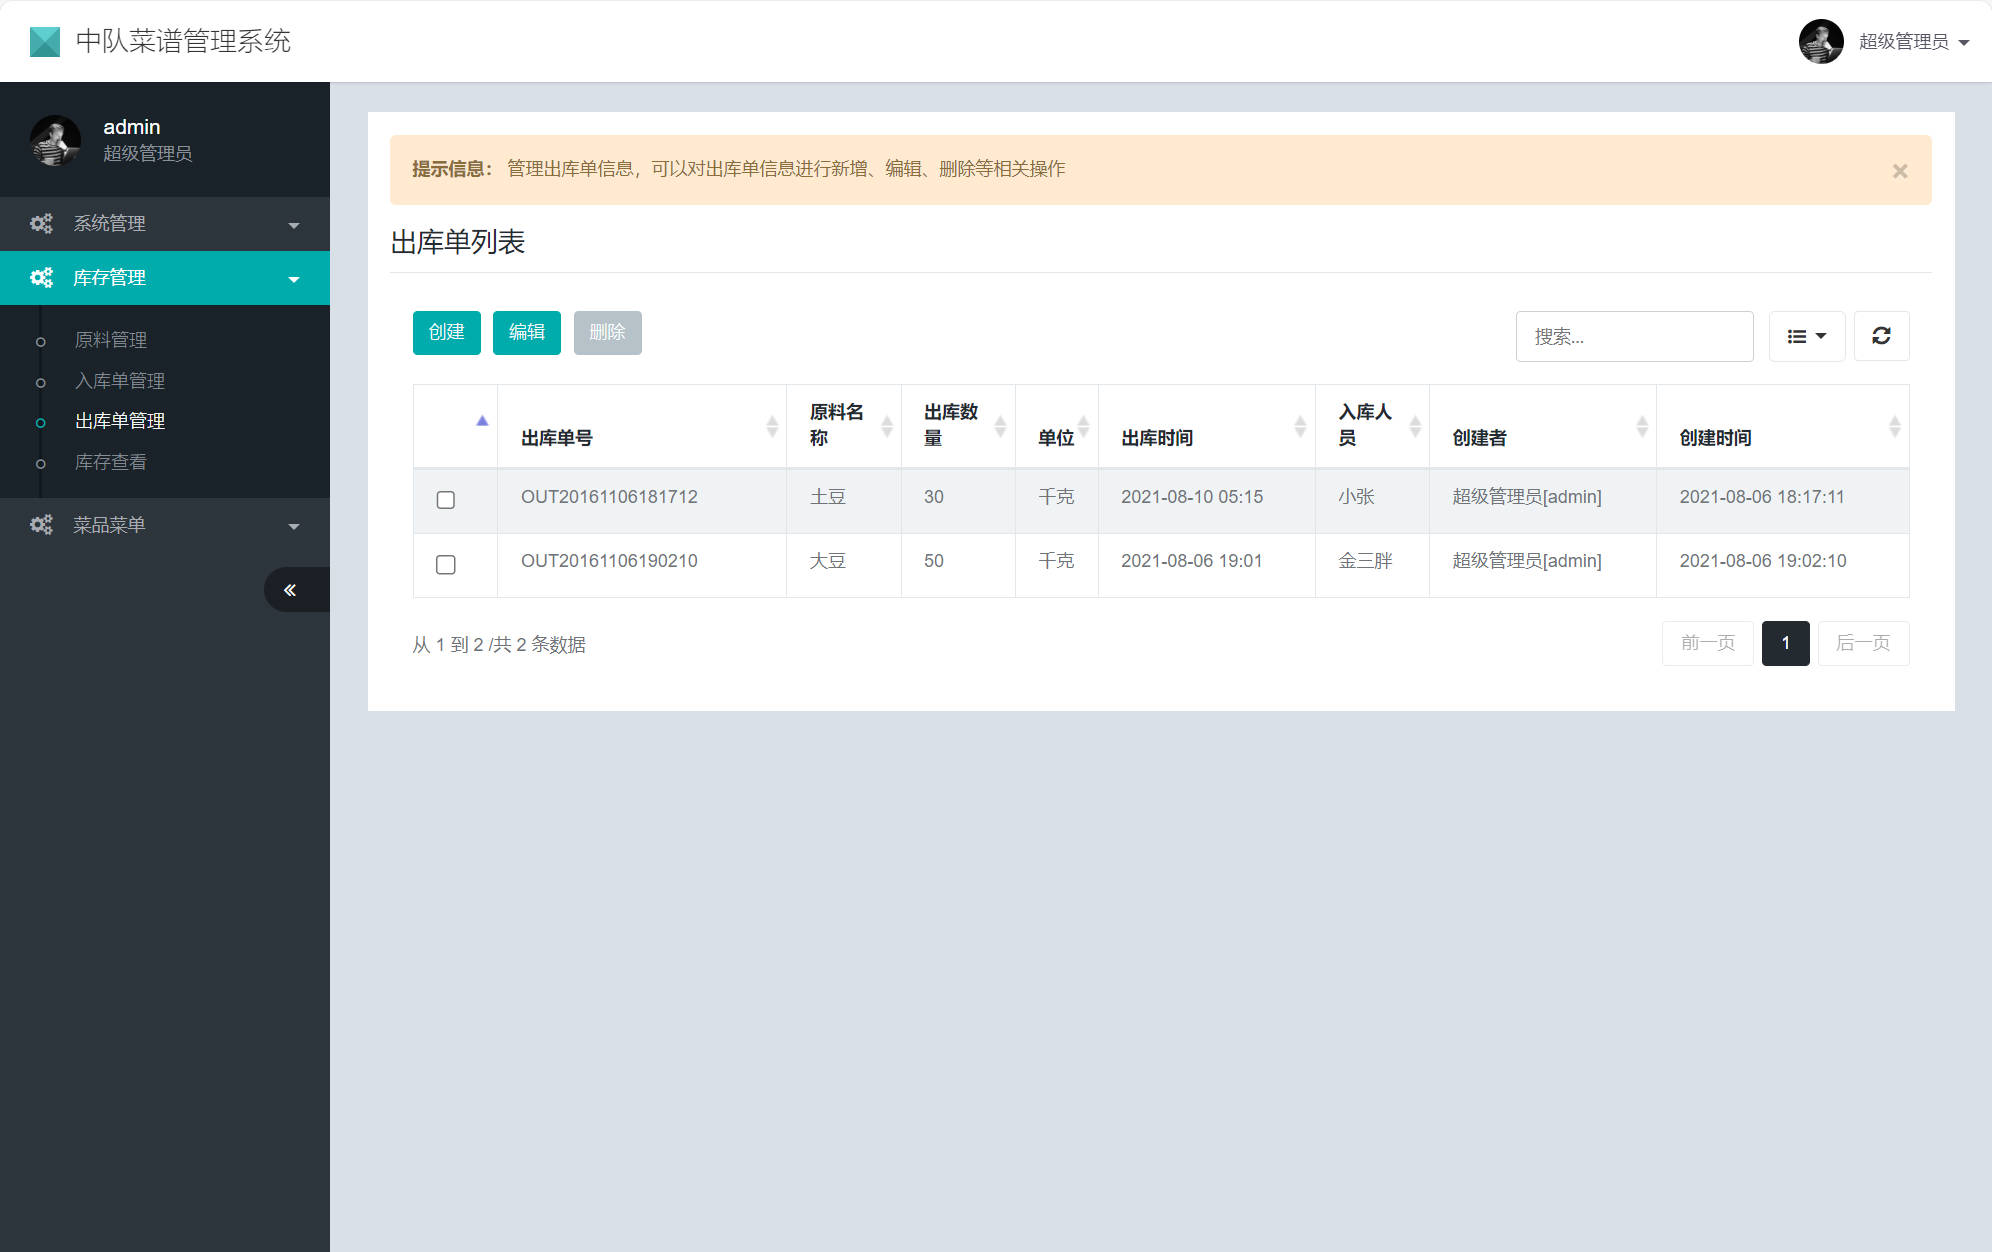
Task: Open 库存查看 from the sidebar
Action: click(x=110, y=461)
